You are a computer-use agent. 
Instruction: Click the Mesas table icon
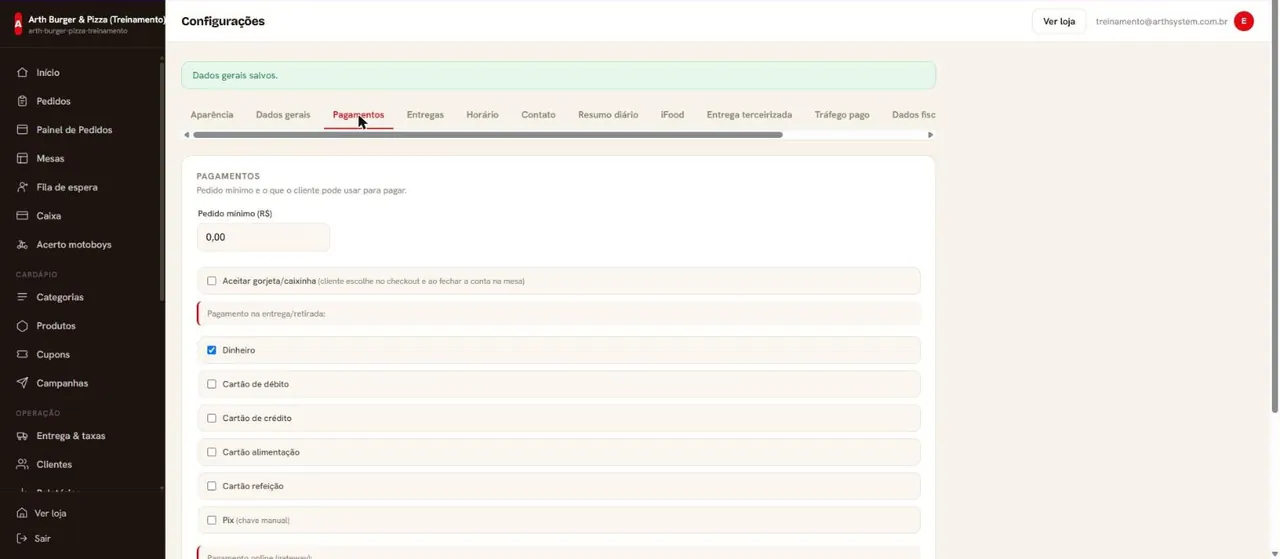(22, 158)
